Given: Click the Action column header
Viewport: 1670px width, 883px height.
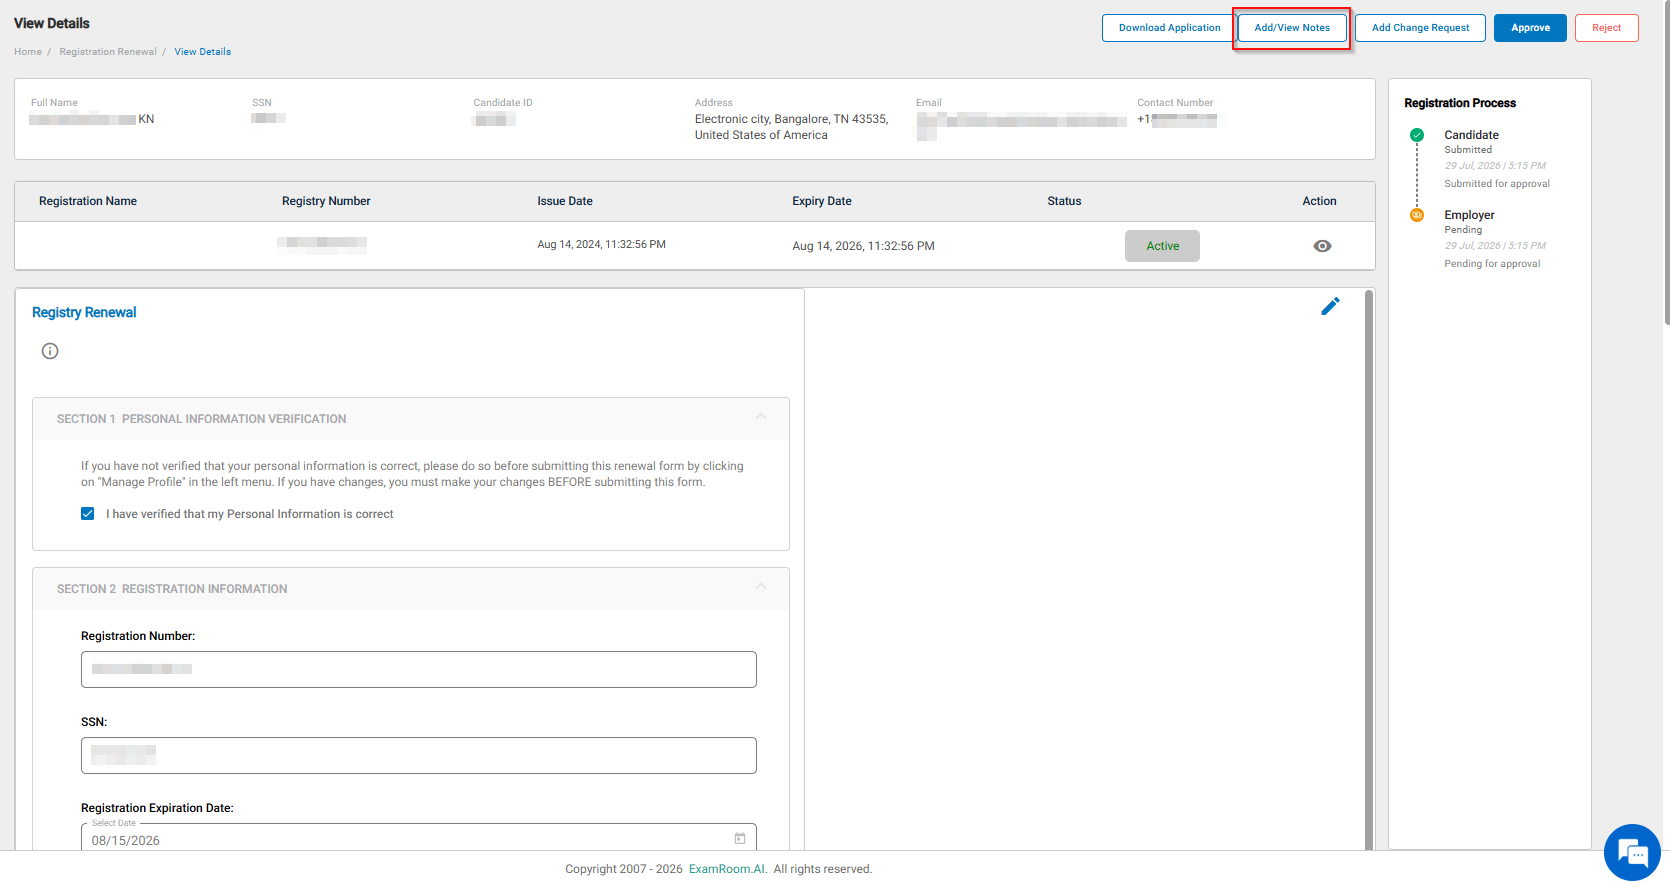Looking at the screenshot, I should [x=1319, y=201].
